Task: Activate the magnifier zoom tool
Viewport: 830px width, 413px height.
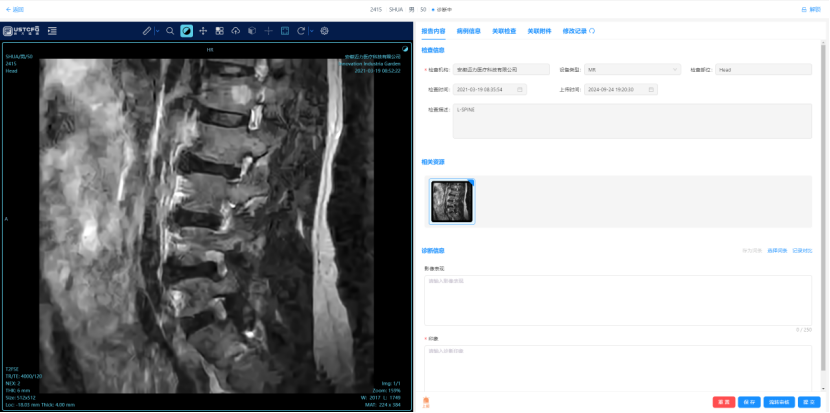Action: pos(170,31)
